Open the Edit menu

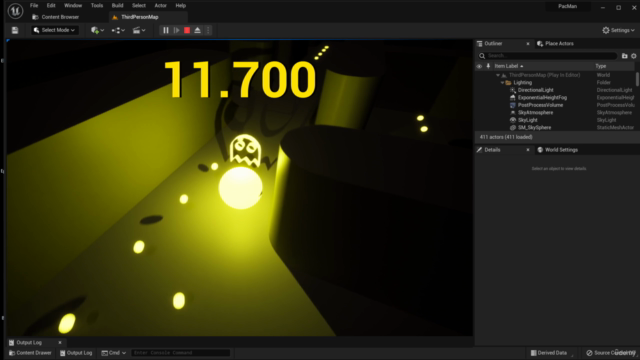[51, 6]
